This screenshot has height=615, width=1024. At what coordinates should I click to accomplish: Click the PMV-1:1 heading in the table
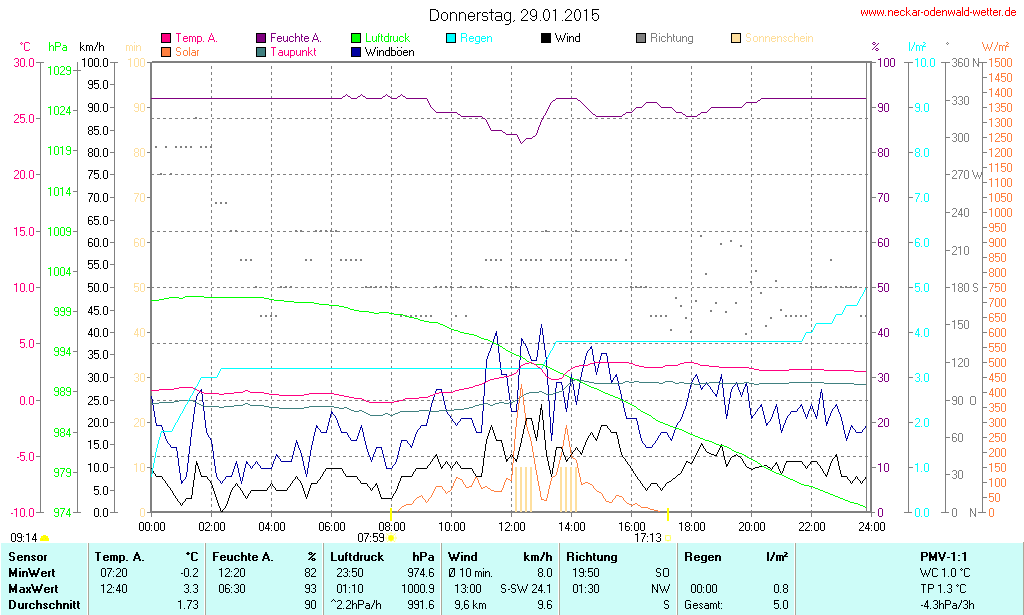[943, 556]
